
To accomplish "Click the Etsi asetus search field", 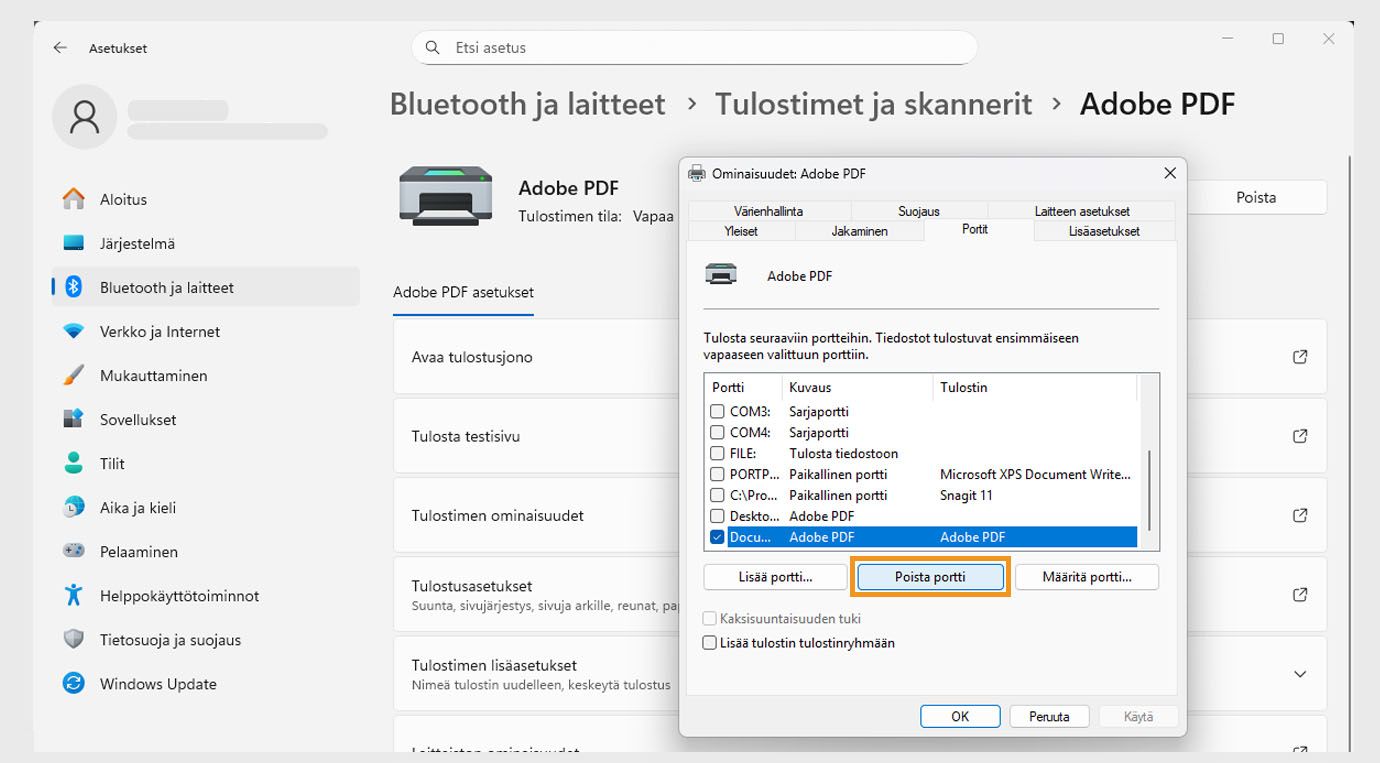I will pos(600,47).
